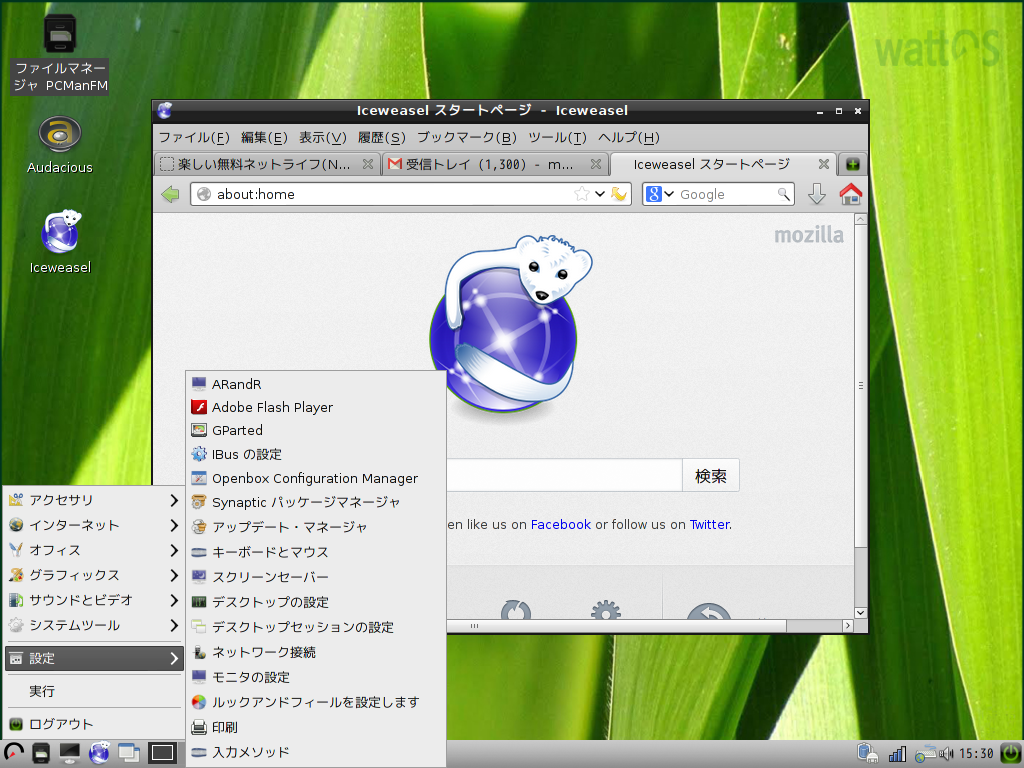
Task: Open the ヘルプ(H) menu in Iceweasel
Action: point(629,138)
